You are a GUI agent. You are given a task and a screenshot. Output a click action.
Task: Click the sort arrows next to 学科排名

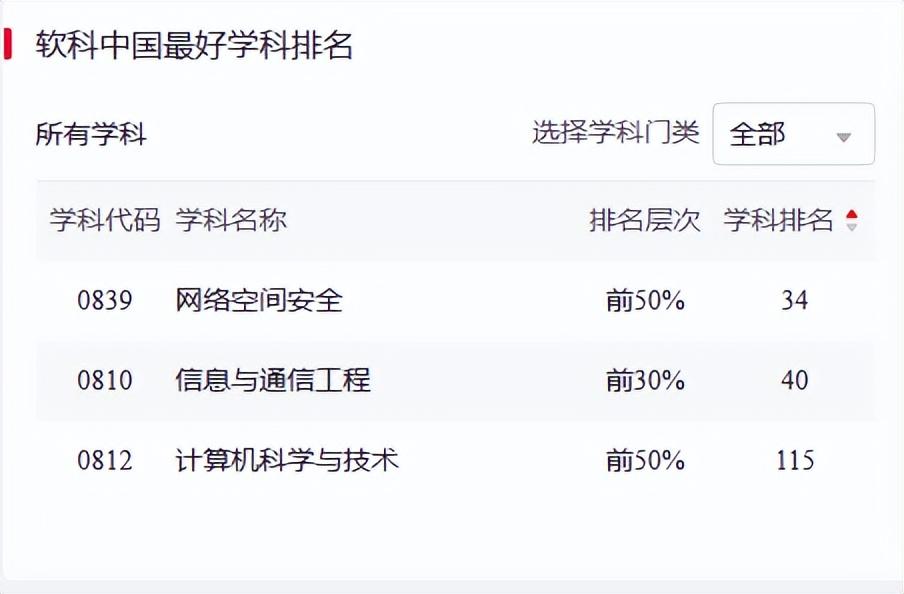pyautogui.click(x=851, y=221)
